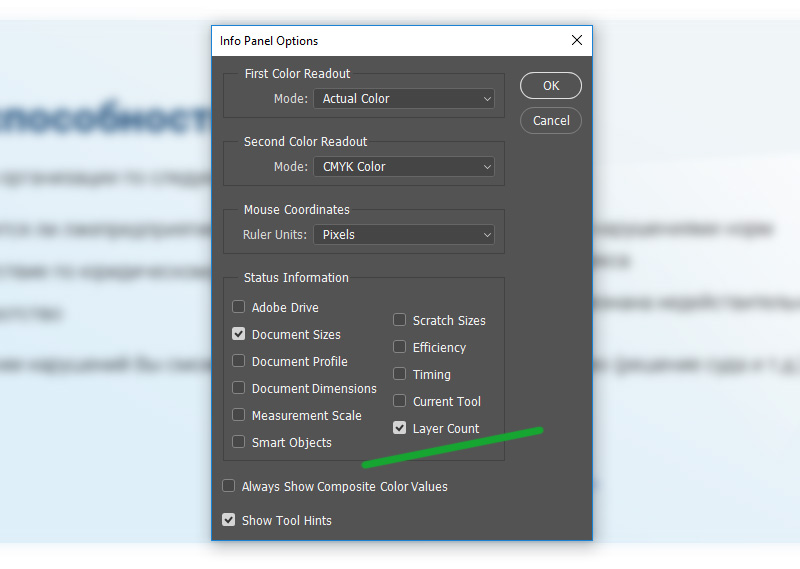The width and height of the screenshot is (800, 569).
Task: Expand the Ruler Units dropdown
Action: pyautogui.click(x=404, y=235)
